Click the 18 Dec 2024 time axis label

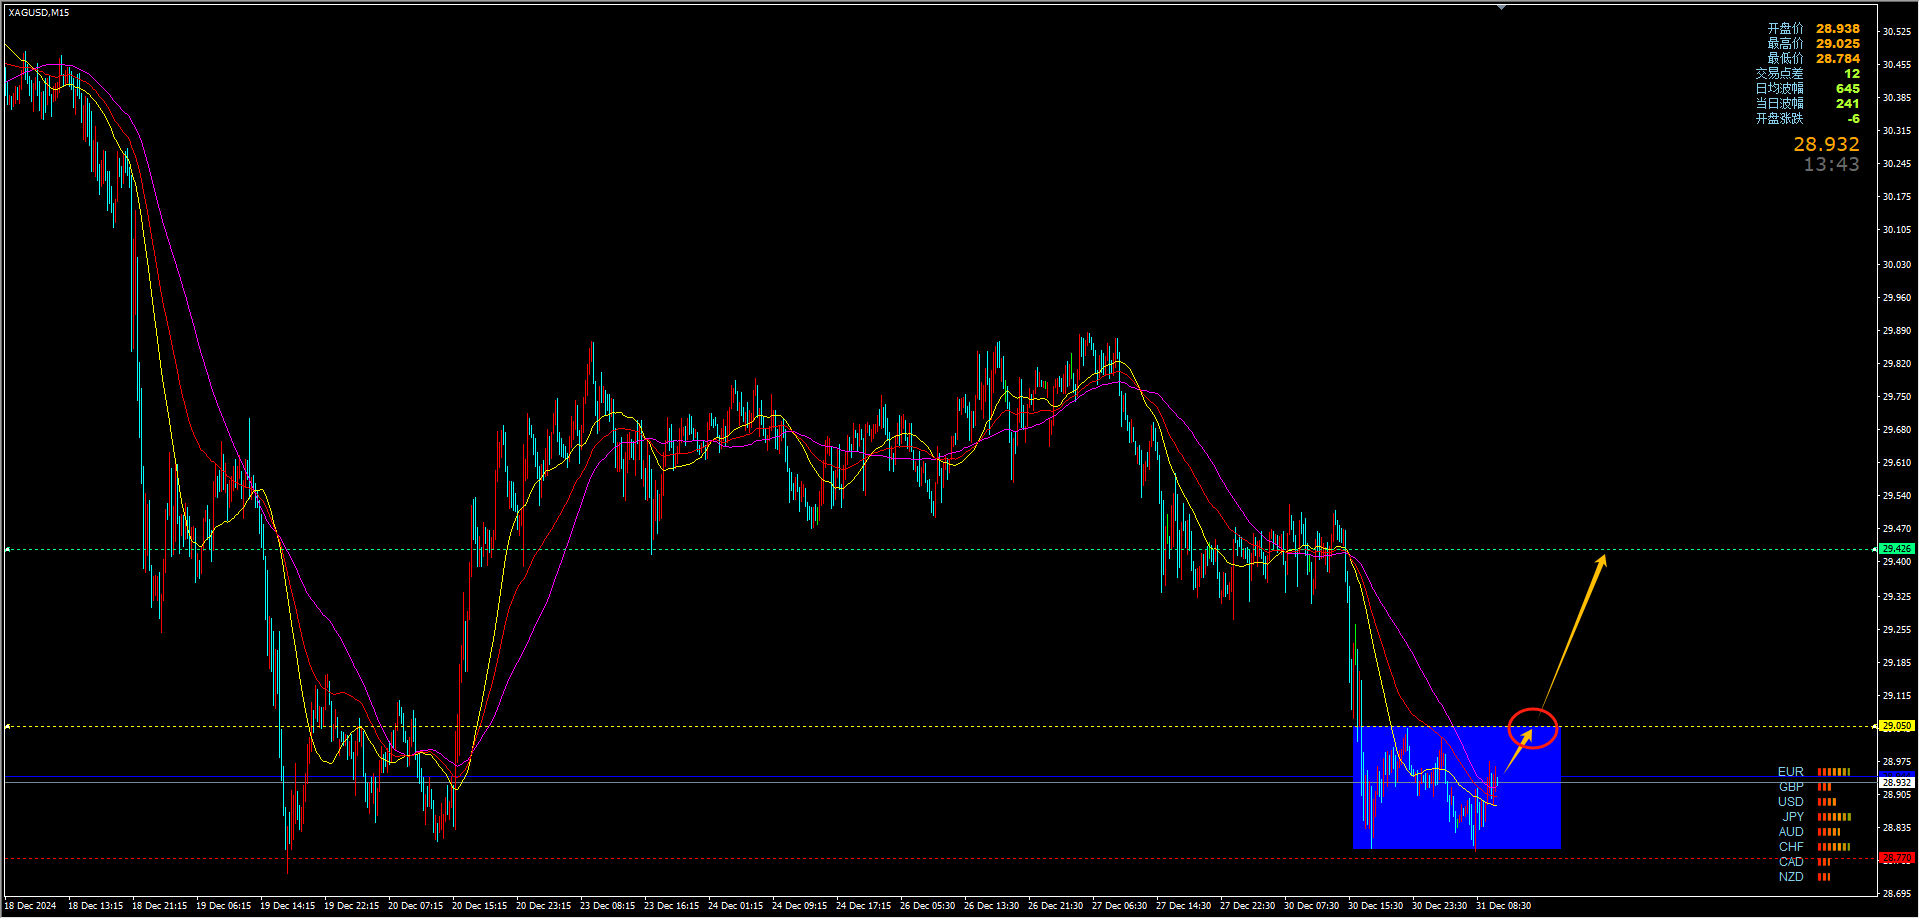(x=31, y=906)
